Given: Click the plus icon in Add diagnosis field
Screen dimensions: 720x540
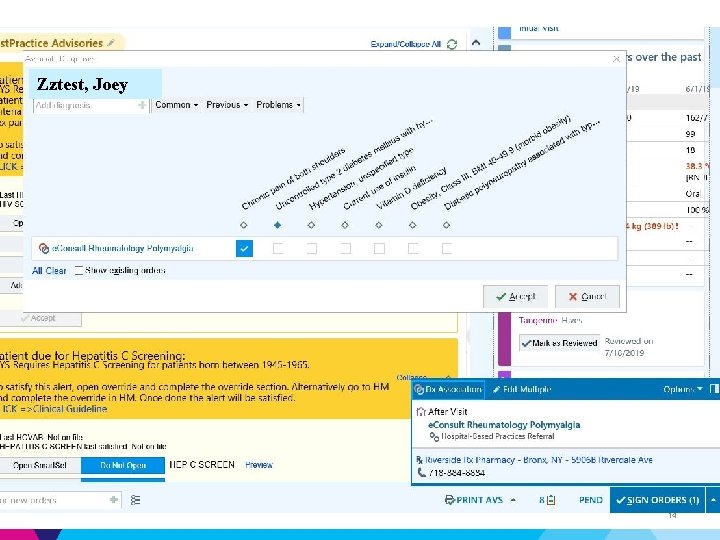Looking at the screenshot, I should [142, 105].
